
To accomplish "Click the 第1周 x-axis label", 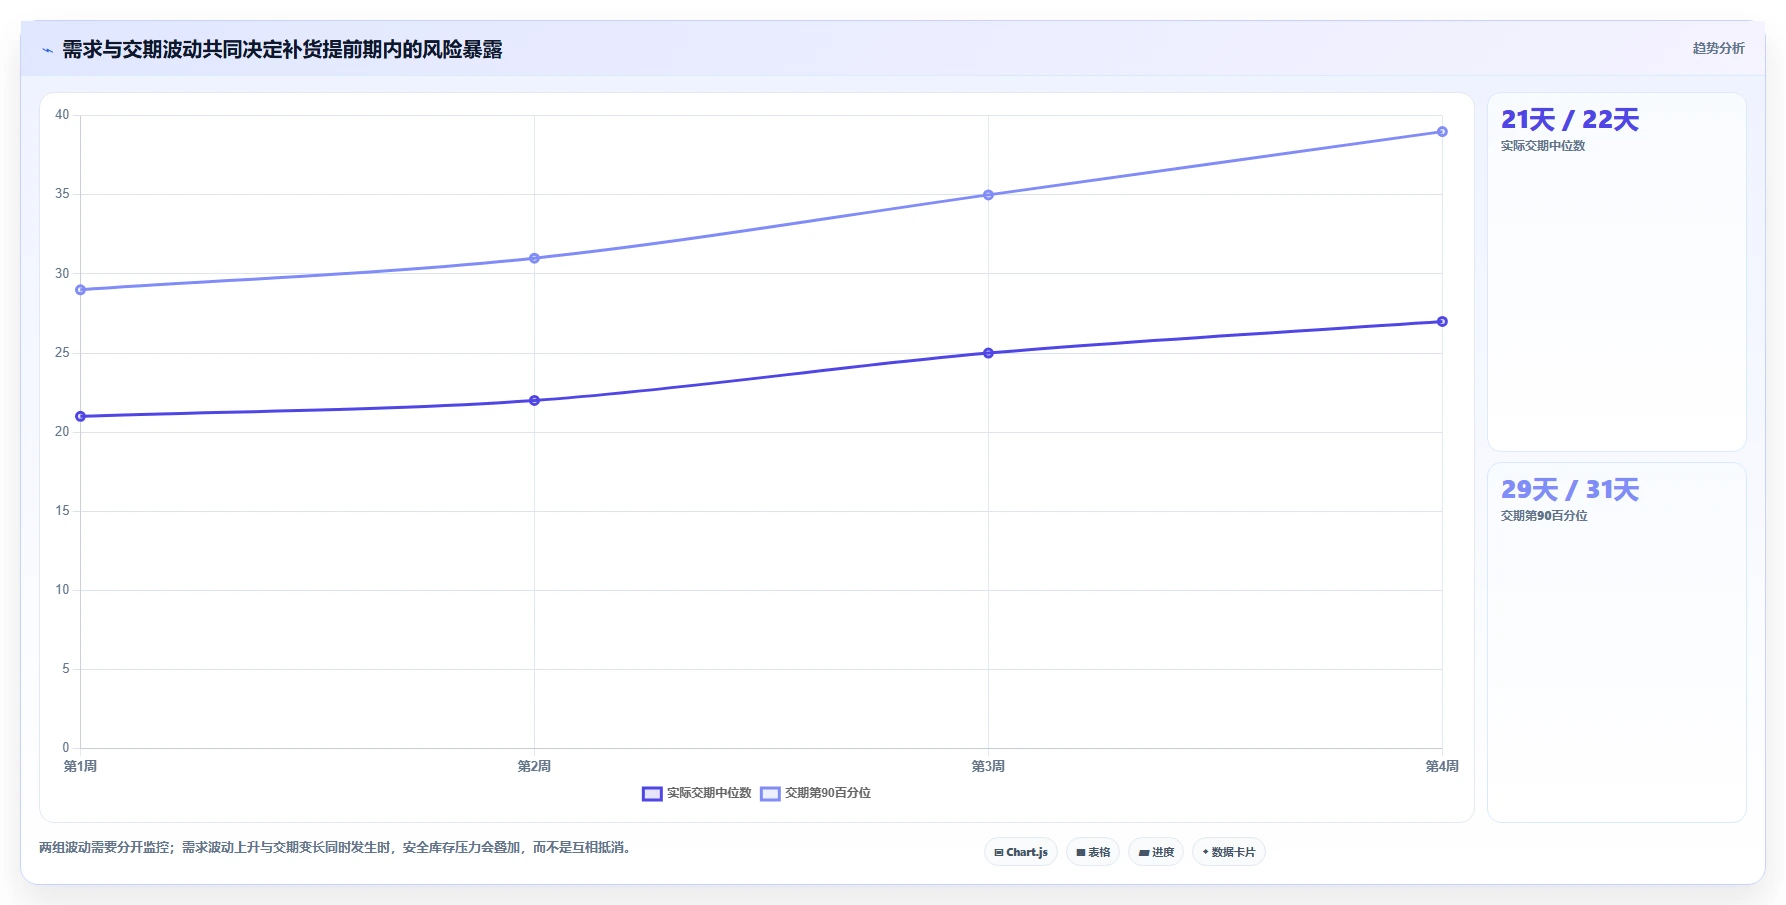I will [80, 766].
